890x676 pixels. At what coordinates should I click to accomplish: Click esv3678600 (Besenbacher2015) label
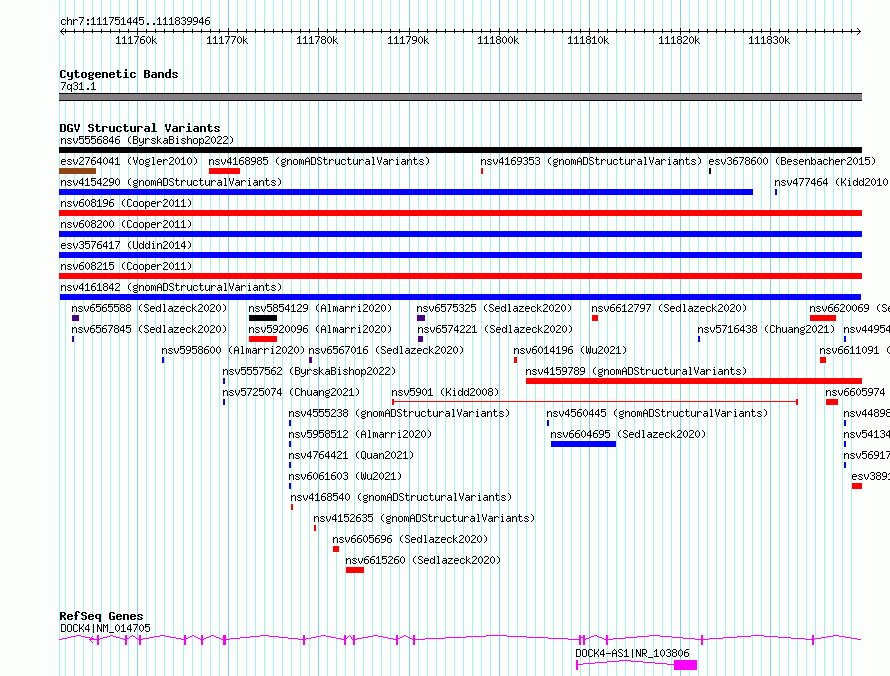click(x=792, y=161)
